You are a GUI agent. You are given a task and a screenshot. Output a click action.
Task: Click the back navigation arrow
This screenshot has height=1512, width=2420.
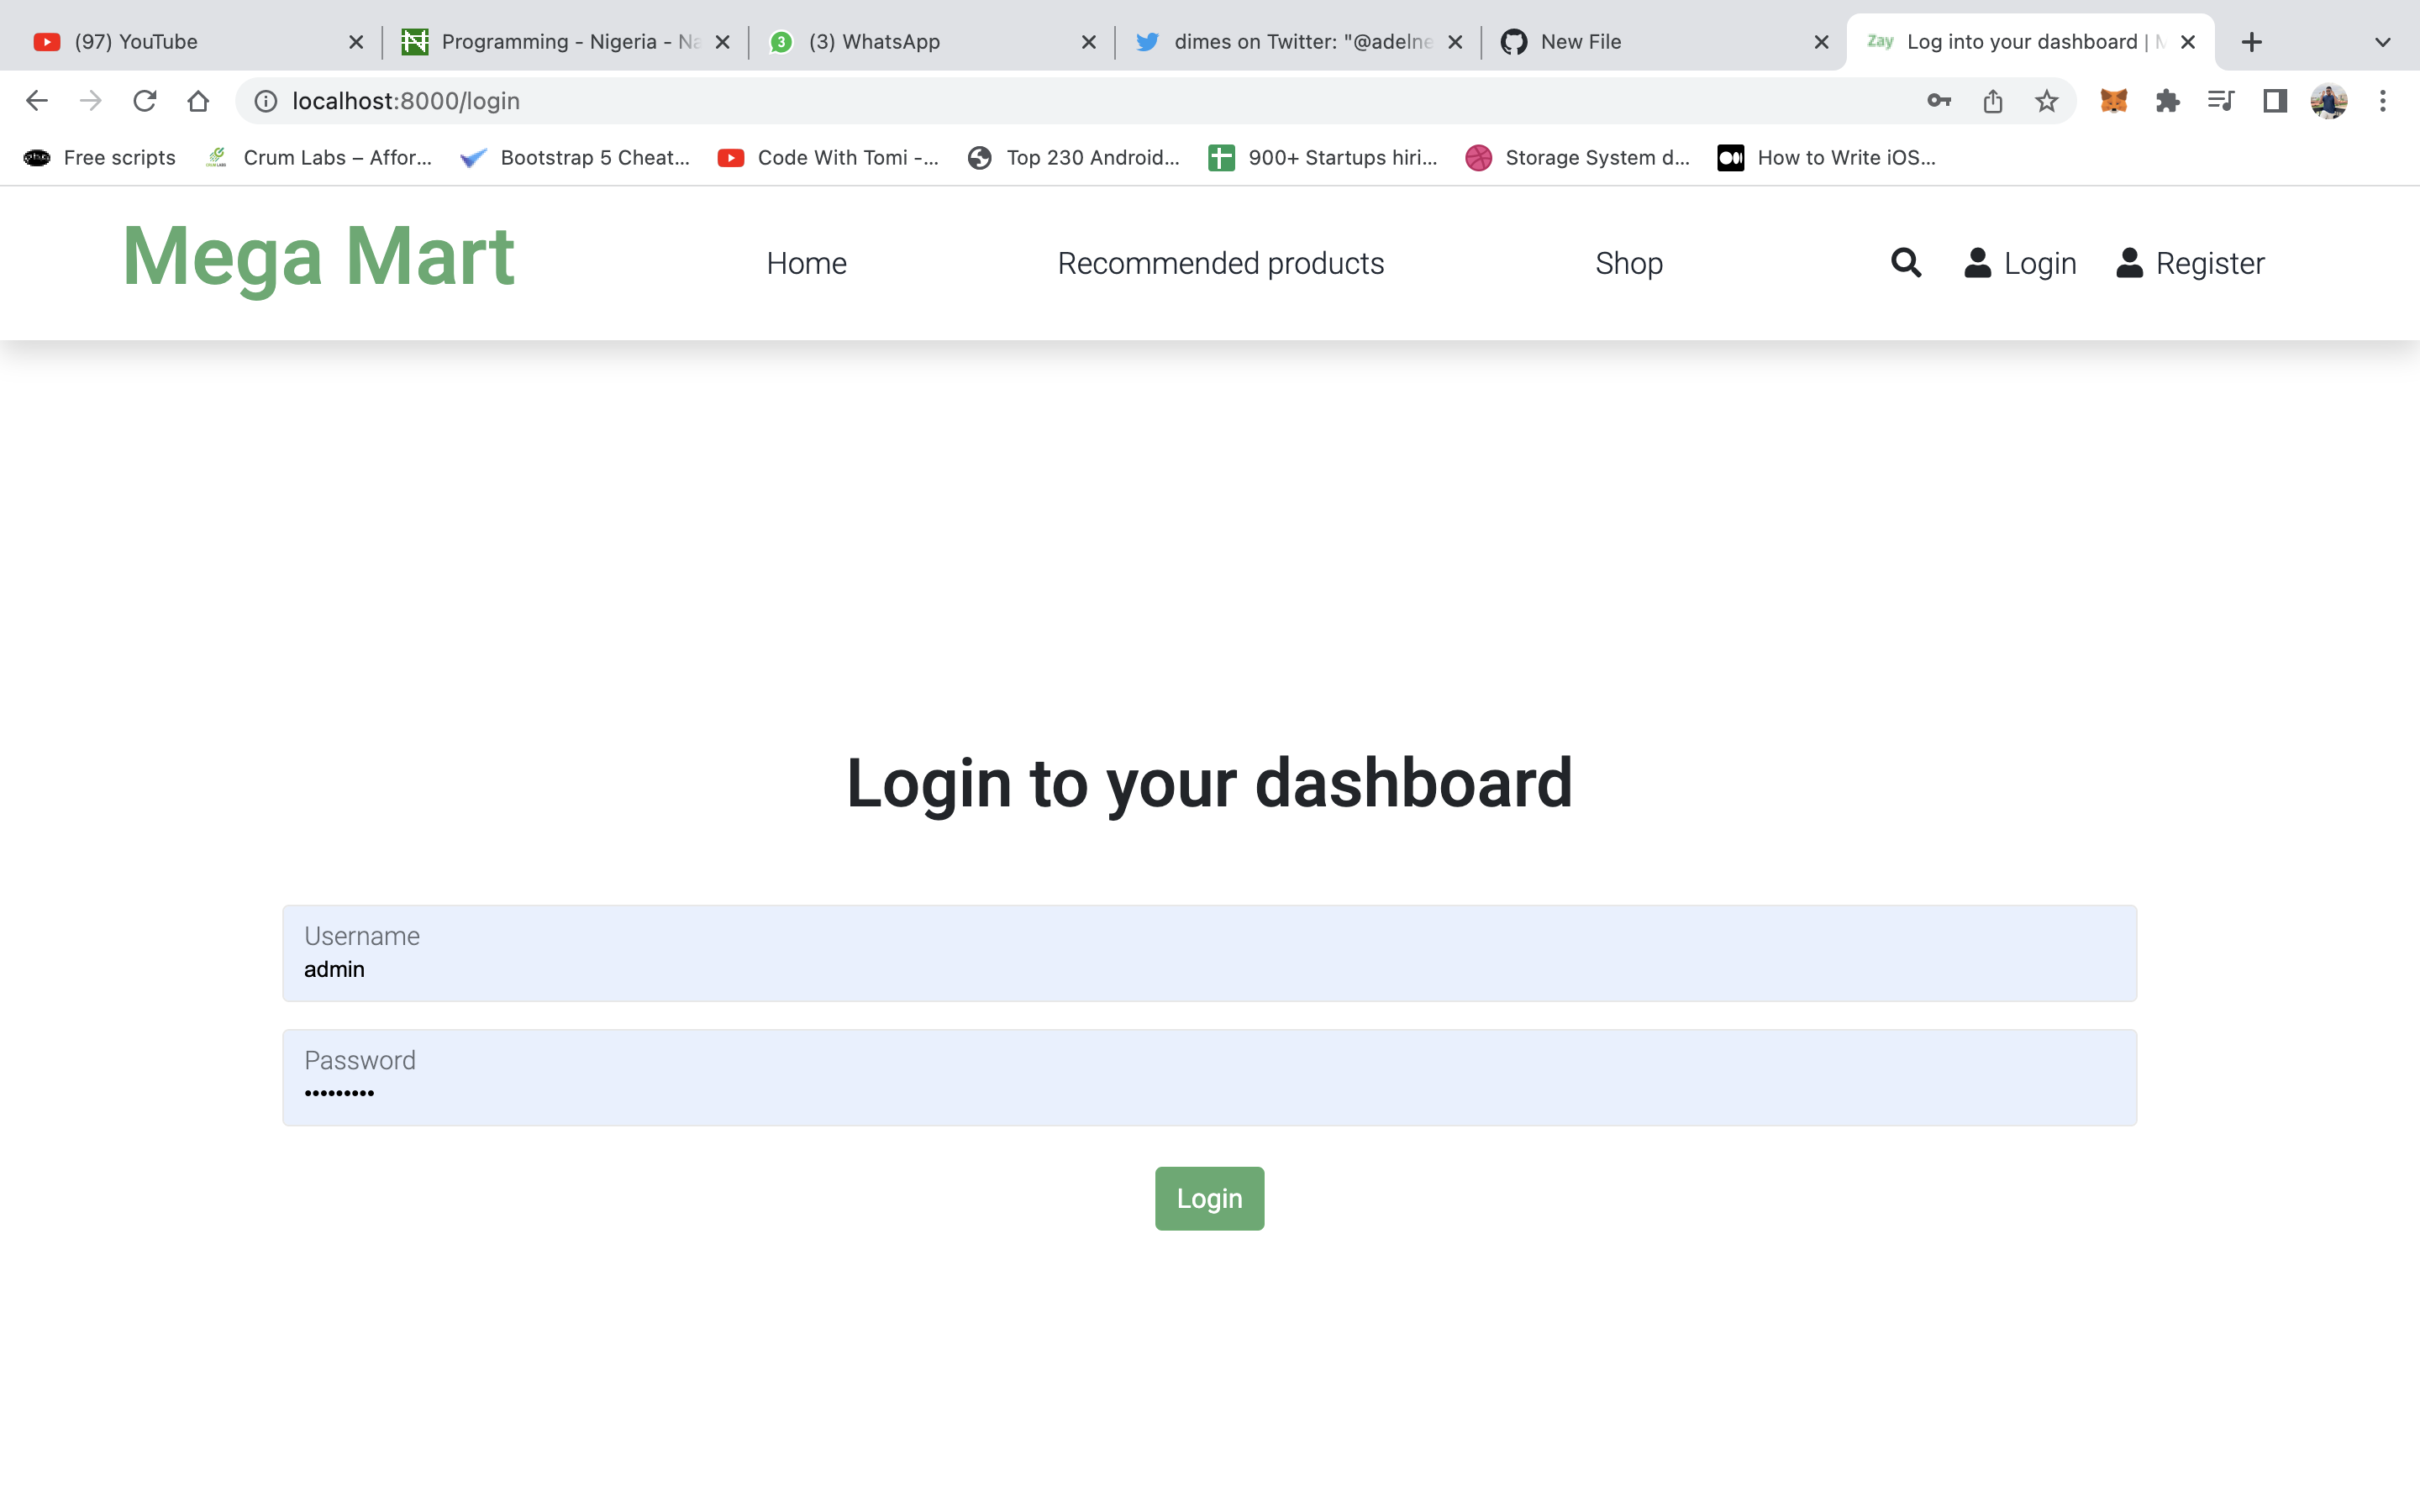[36, 100]
